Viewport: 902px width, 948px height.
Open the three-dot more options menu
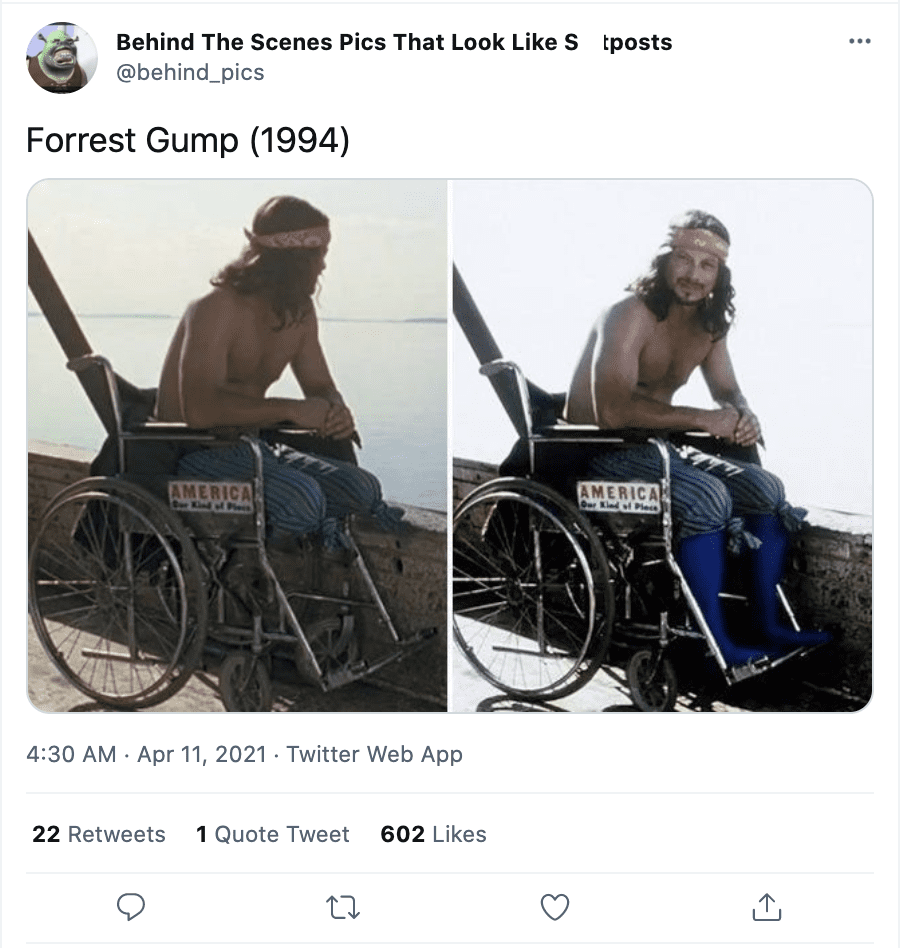pos(860,41)
